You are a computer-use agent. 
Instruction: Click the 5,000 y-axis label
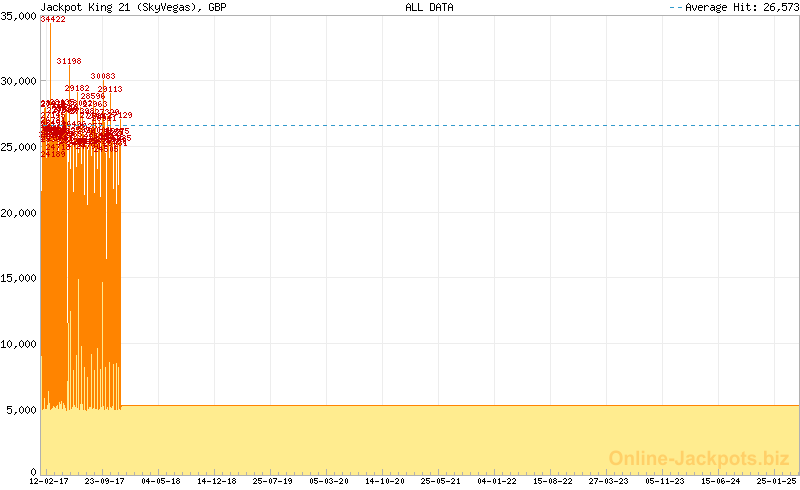[22, 410]
